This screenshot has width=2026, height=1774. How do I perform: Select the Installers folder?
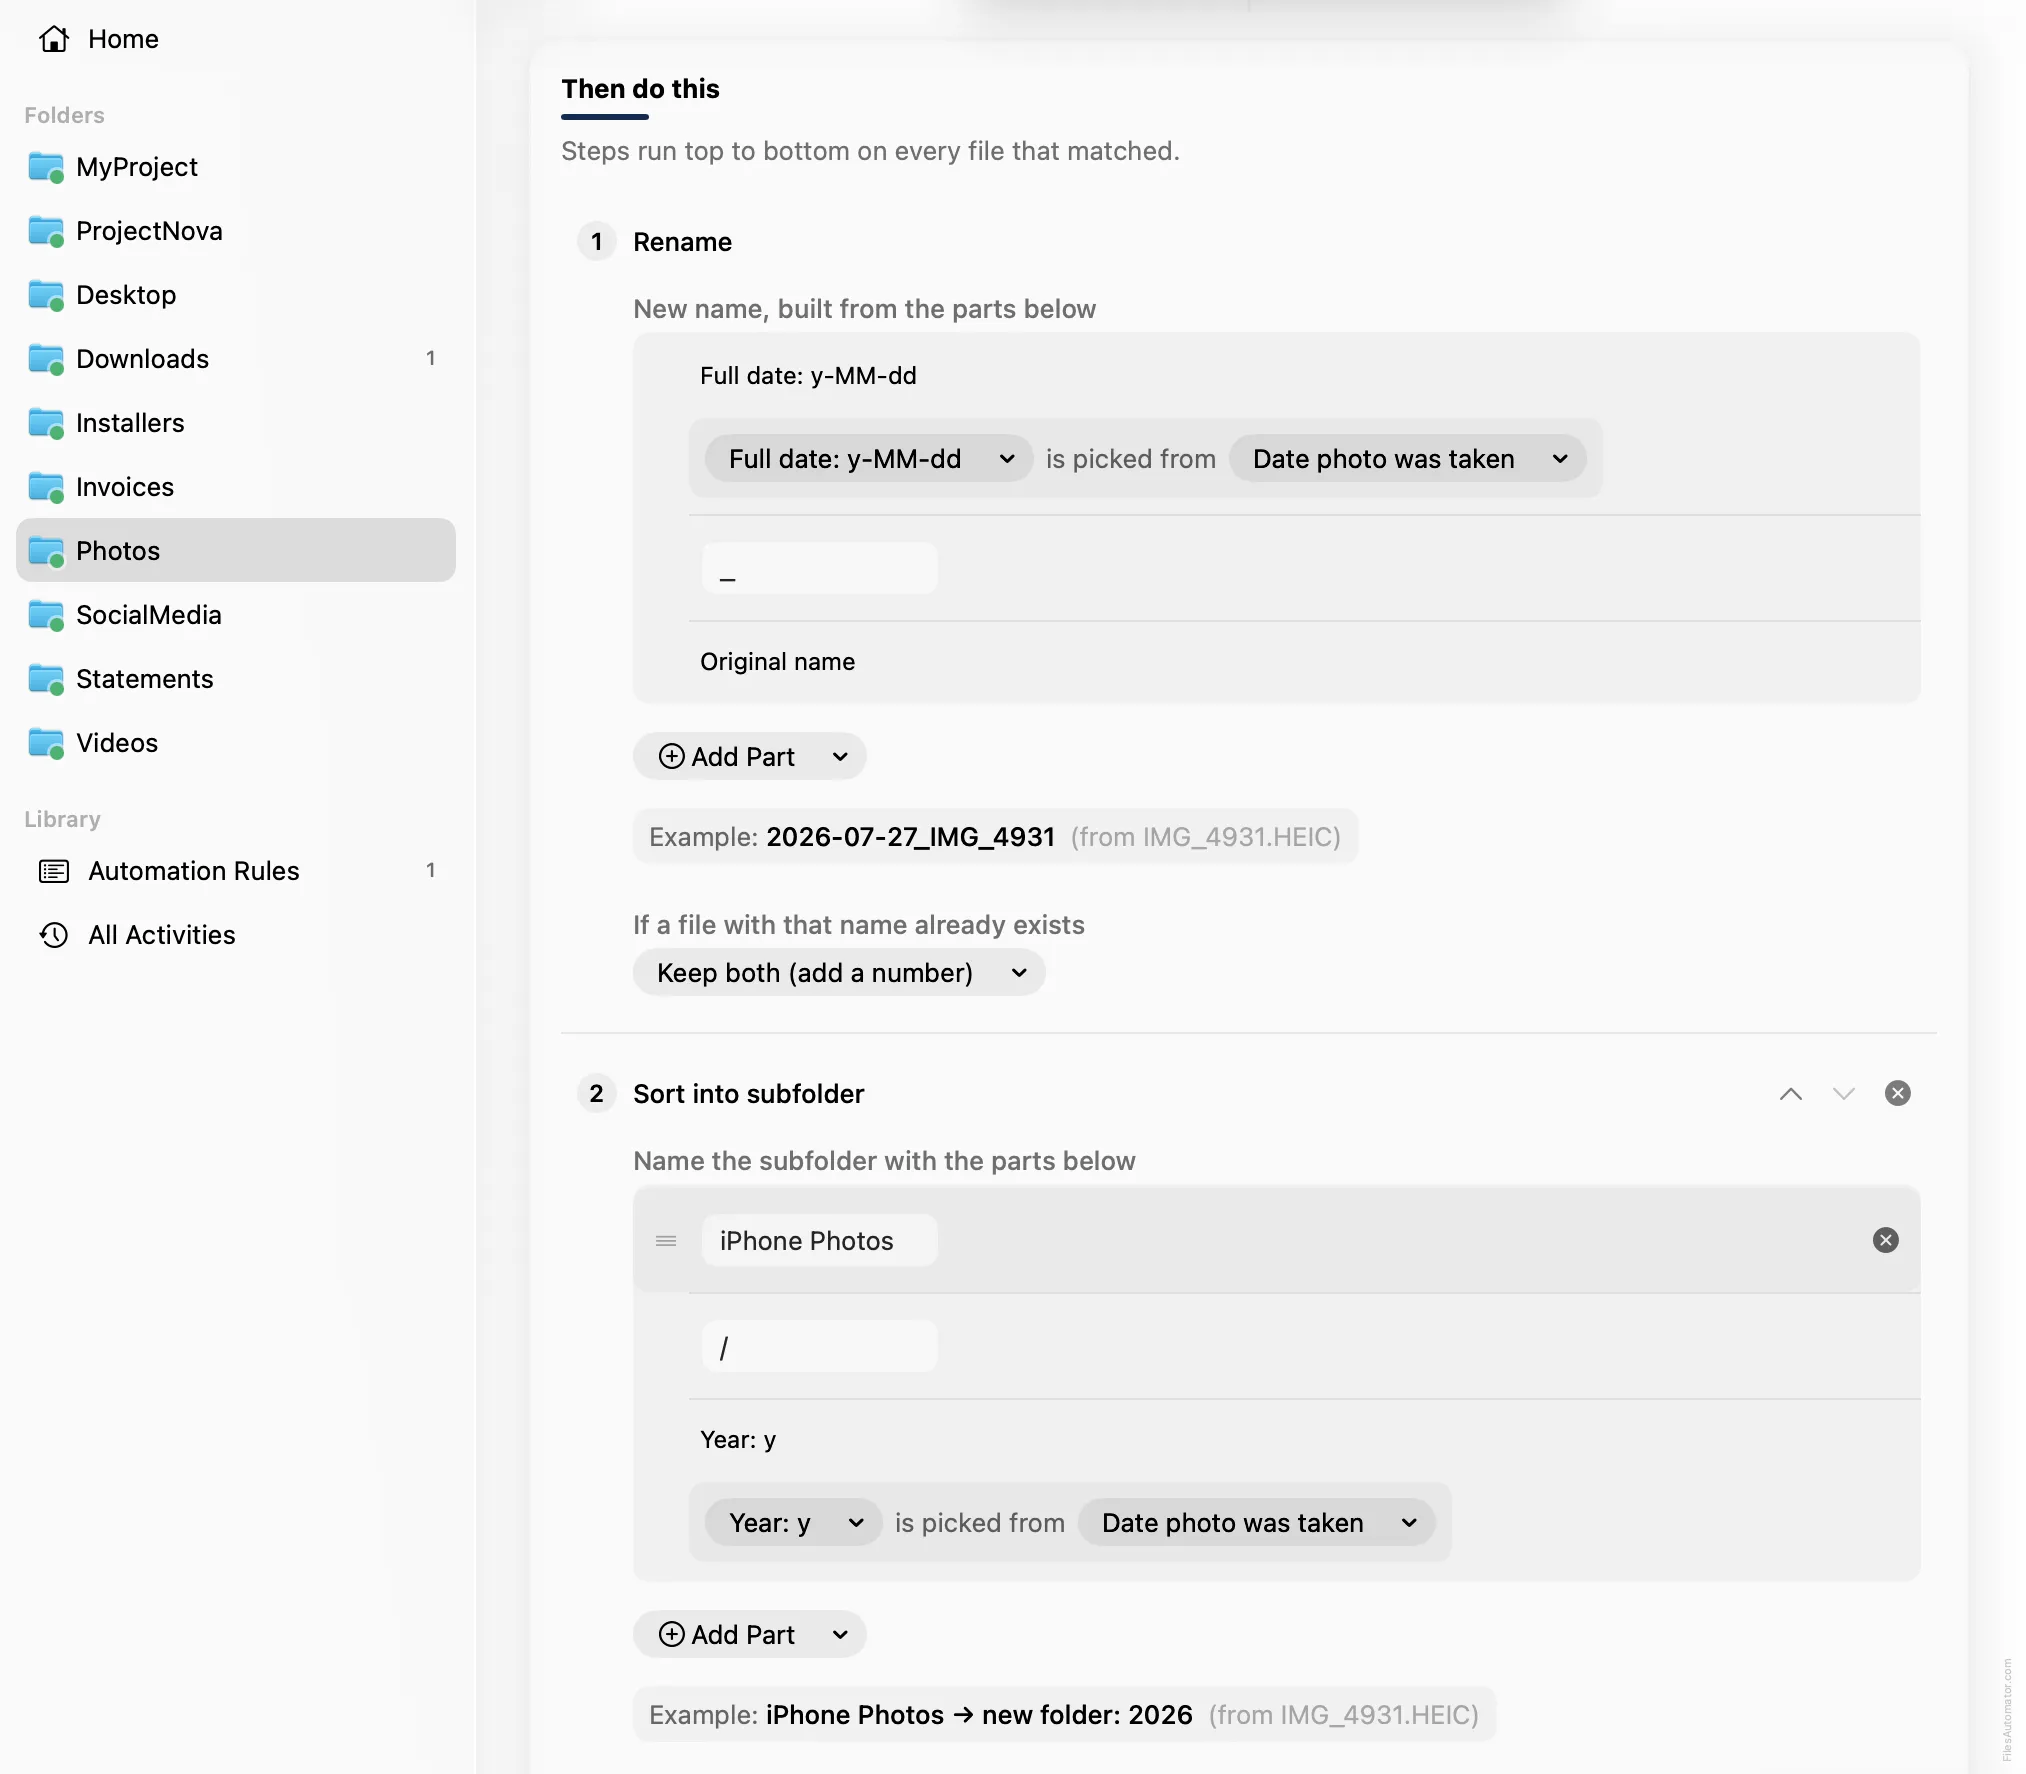point(236,423)
